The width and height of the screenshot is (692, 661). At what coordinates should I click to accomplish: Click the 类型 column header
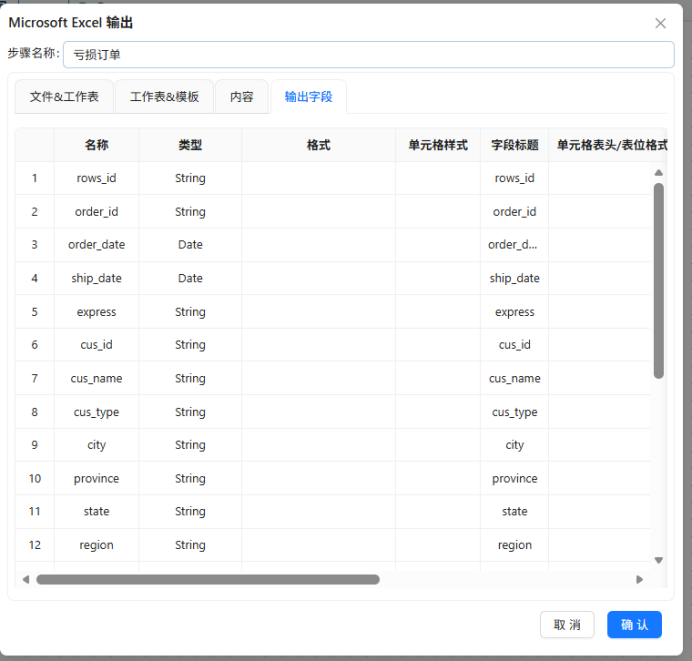pyautogui.click(x=190, y=145)
